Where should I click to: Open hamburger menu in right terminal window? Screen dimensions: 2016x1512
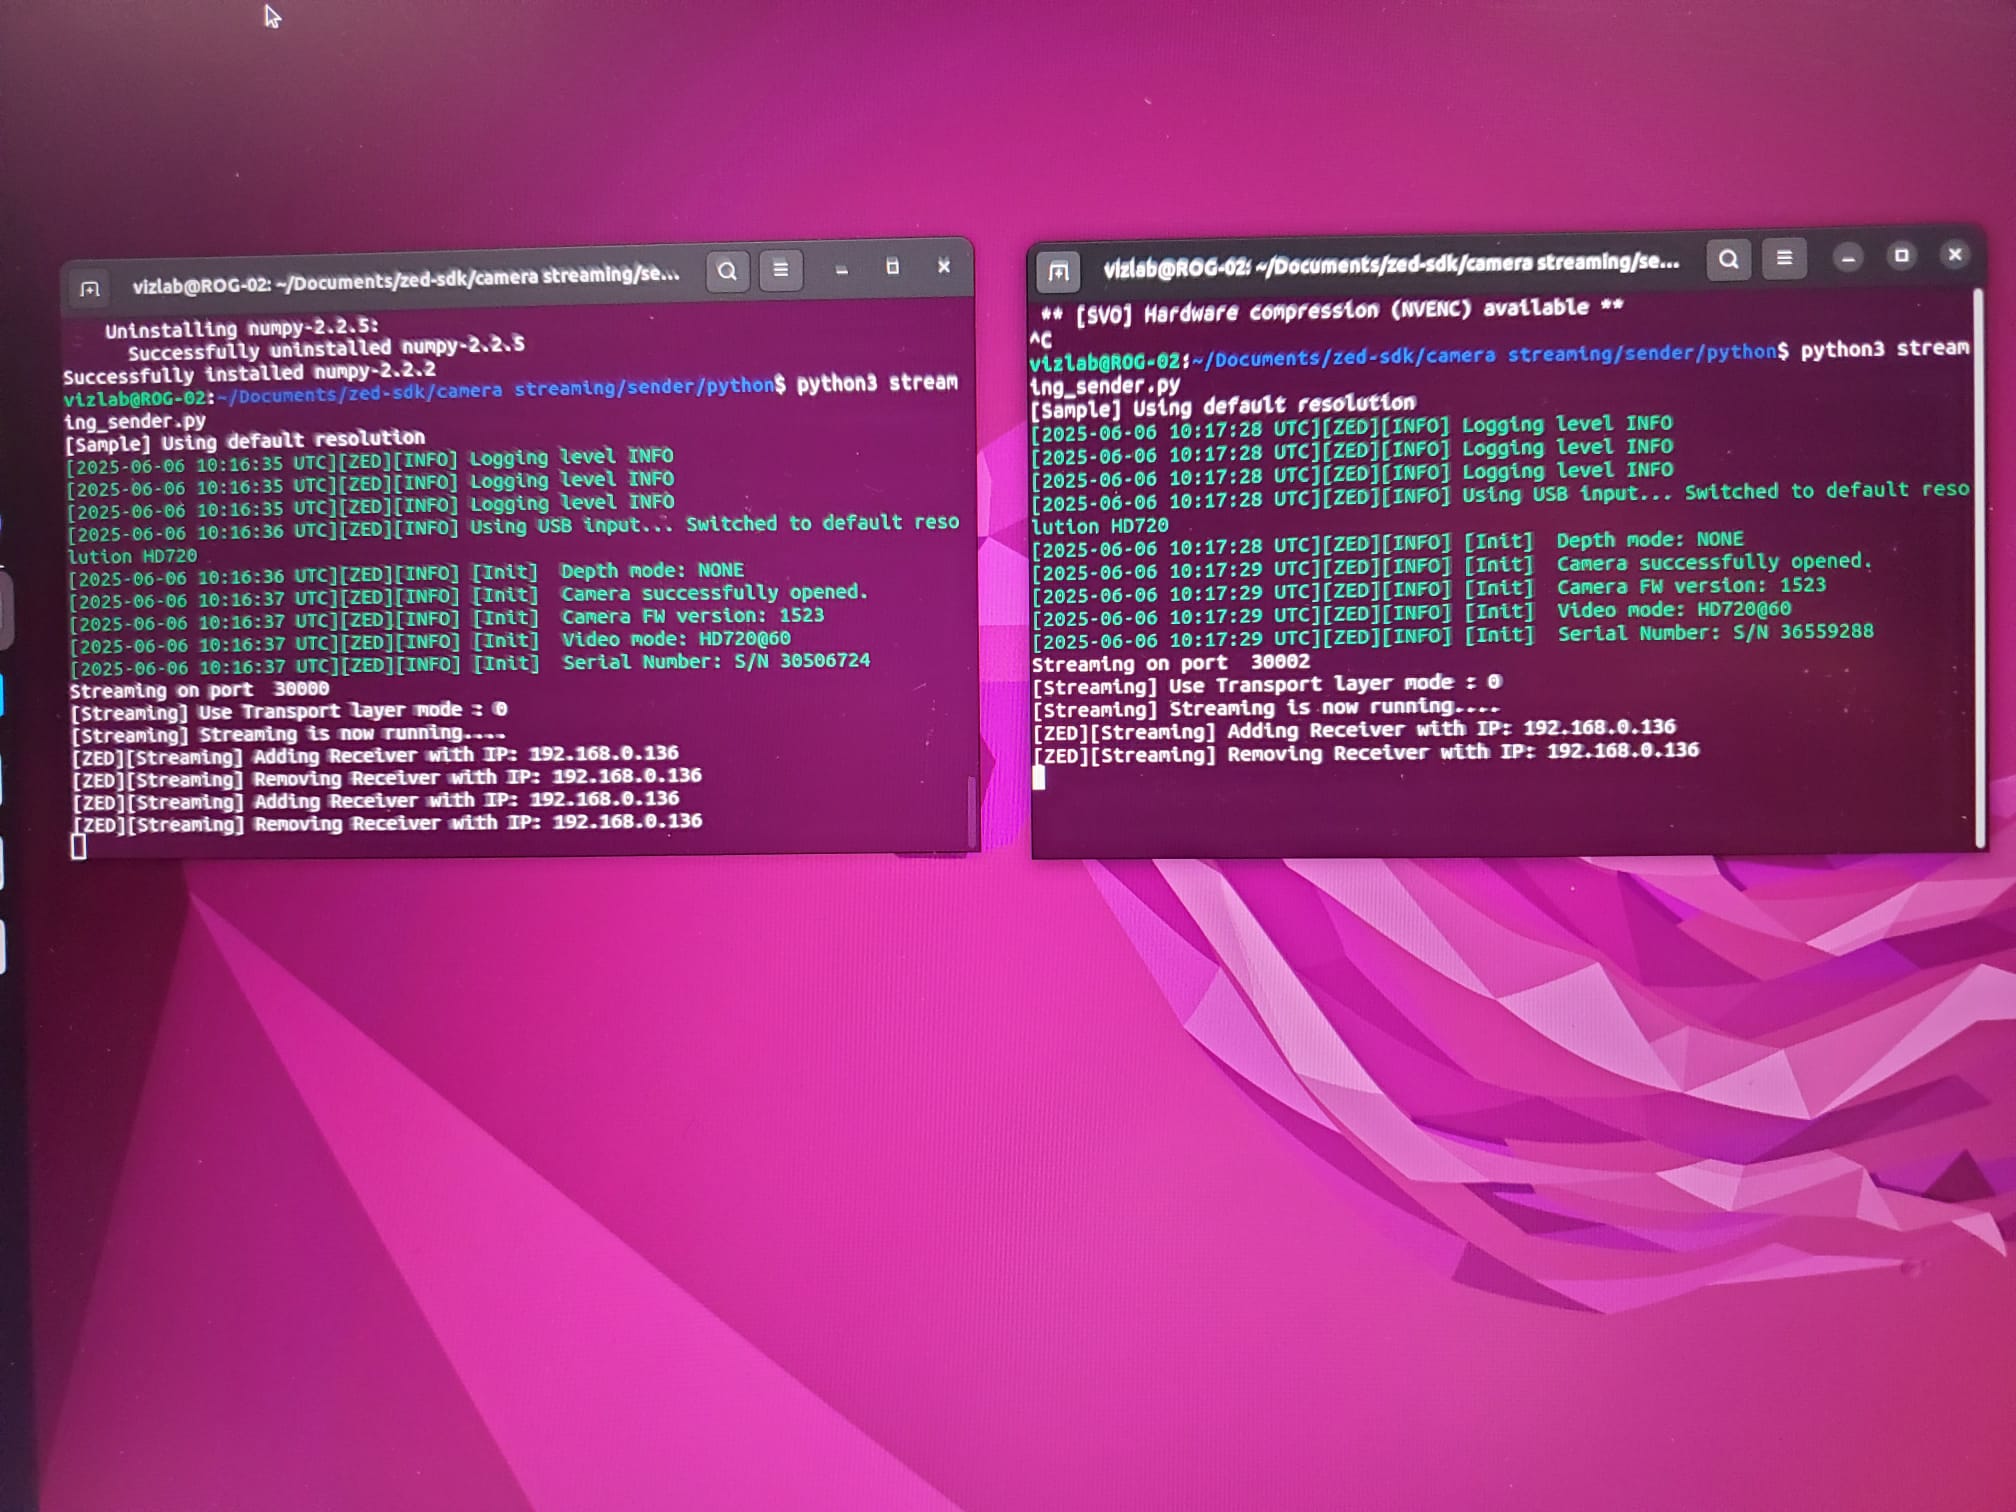point(1784,258)
